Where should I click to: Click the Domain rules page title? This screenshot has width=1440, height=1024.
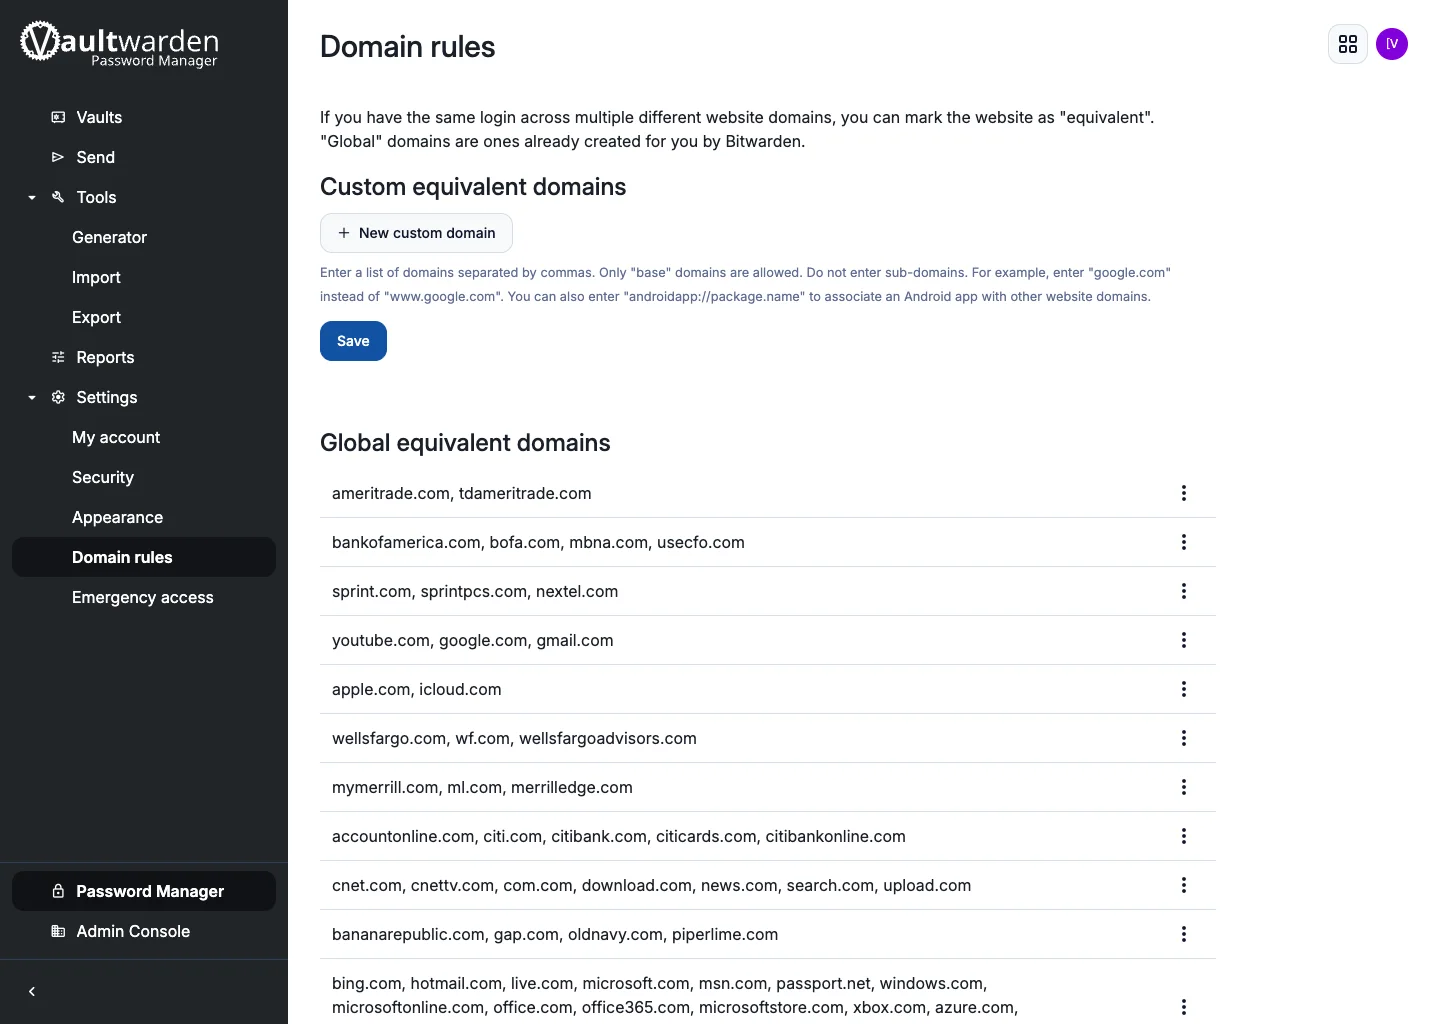408,47
